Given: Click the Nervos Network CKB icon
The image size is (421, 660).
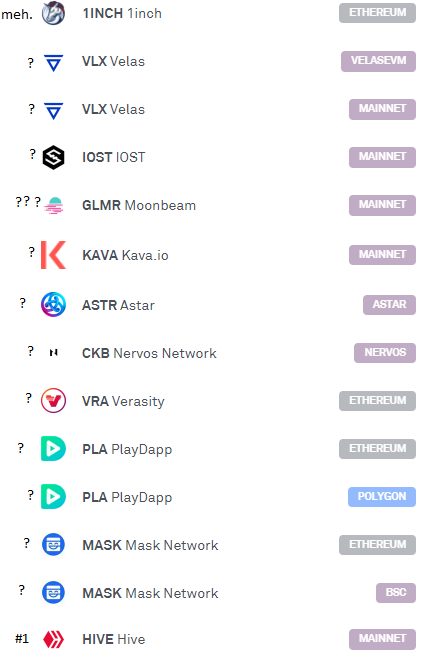Looking at the screenshot, I should [53, 353].
